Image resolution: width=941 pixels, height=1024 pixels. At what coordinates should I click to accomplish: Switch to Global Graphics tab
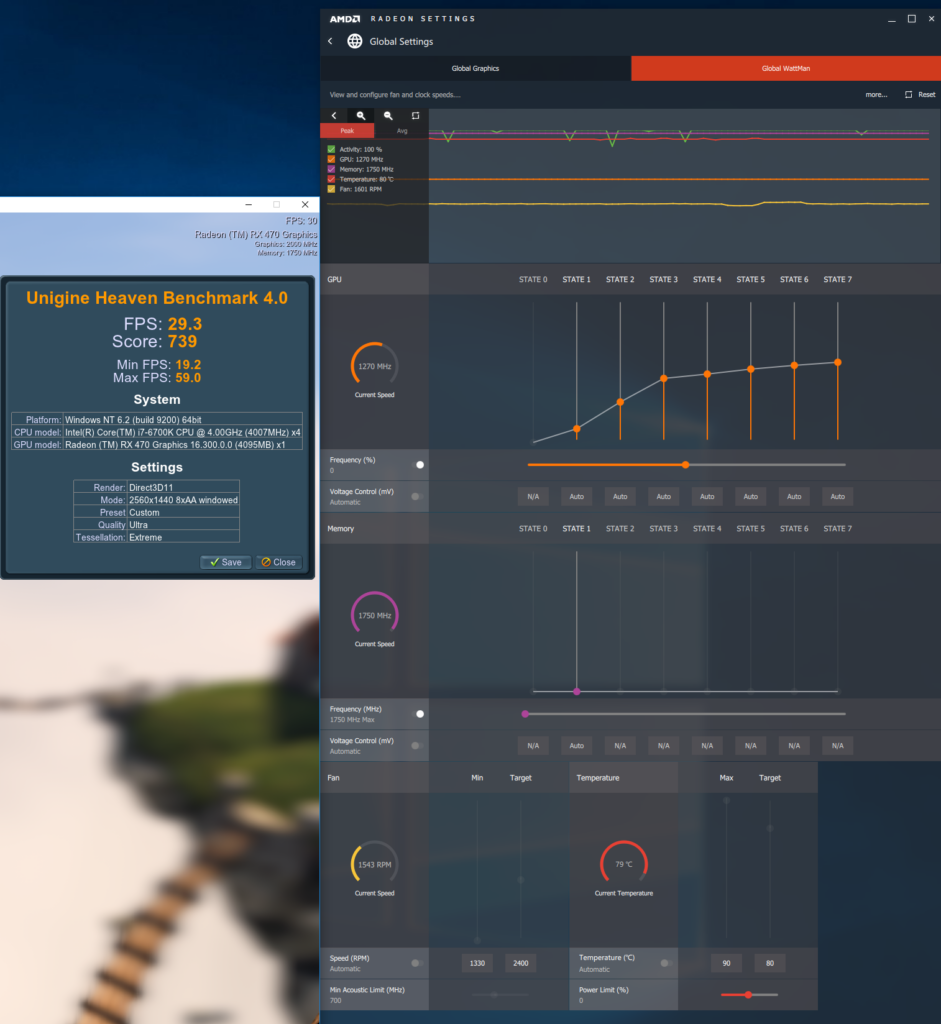point(475,68)
